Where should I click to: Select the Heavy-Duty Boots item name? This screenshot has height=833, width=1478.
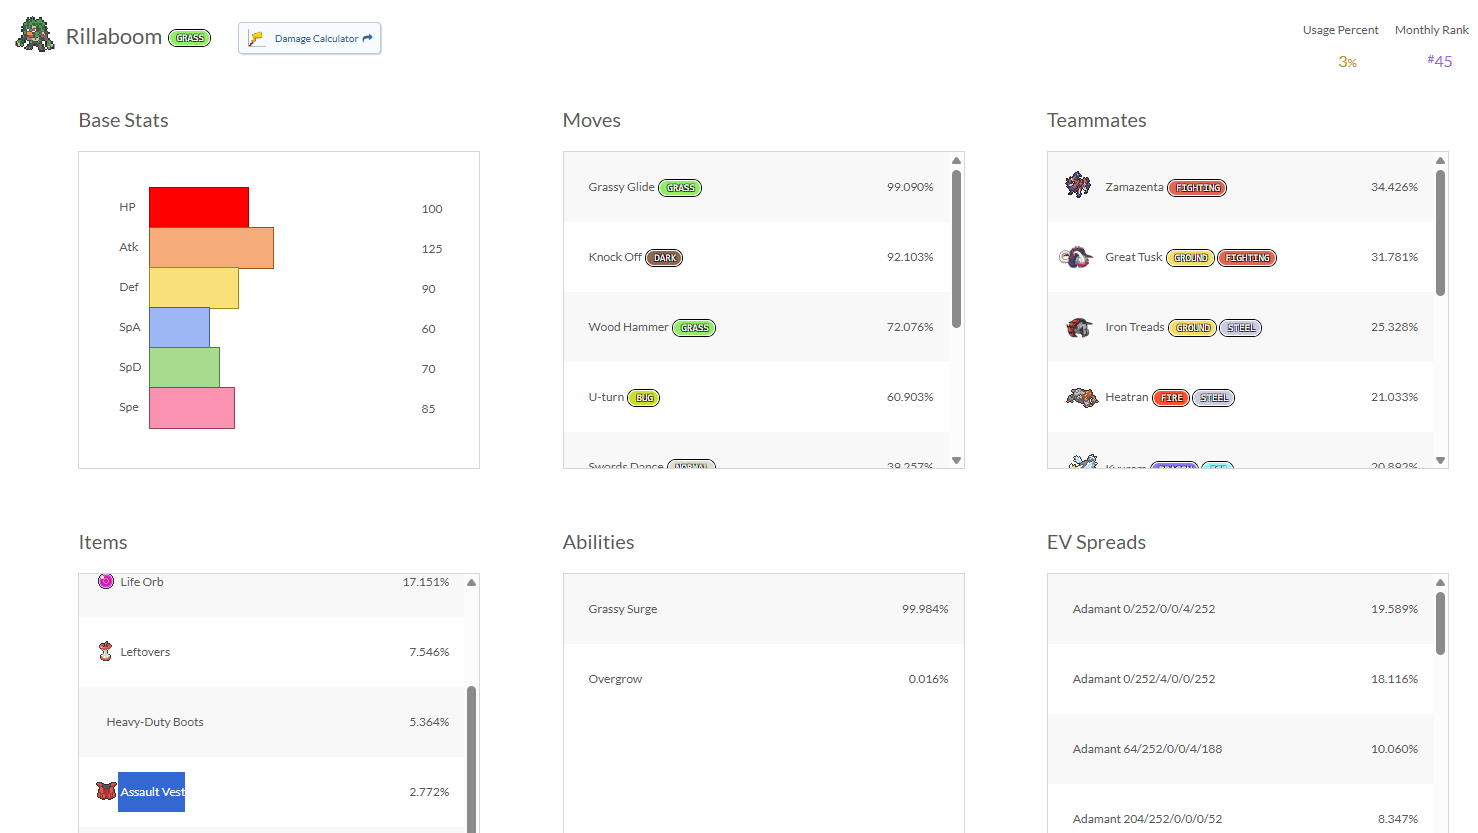pyautogui.click(x=155, y=722)
